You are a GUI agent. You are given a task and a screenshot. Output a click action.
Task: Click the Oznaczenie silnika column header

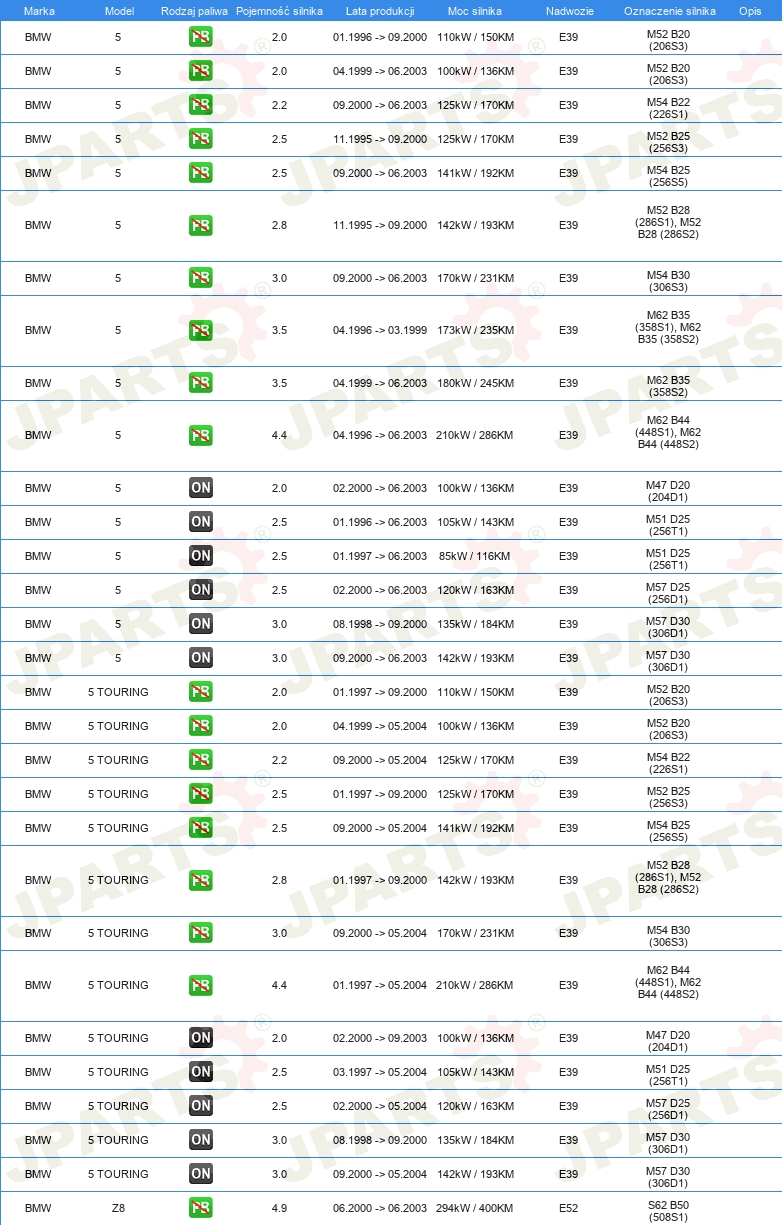[x=669, y=10]
